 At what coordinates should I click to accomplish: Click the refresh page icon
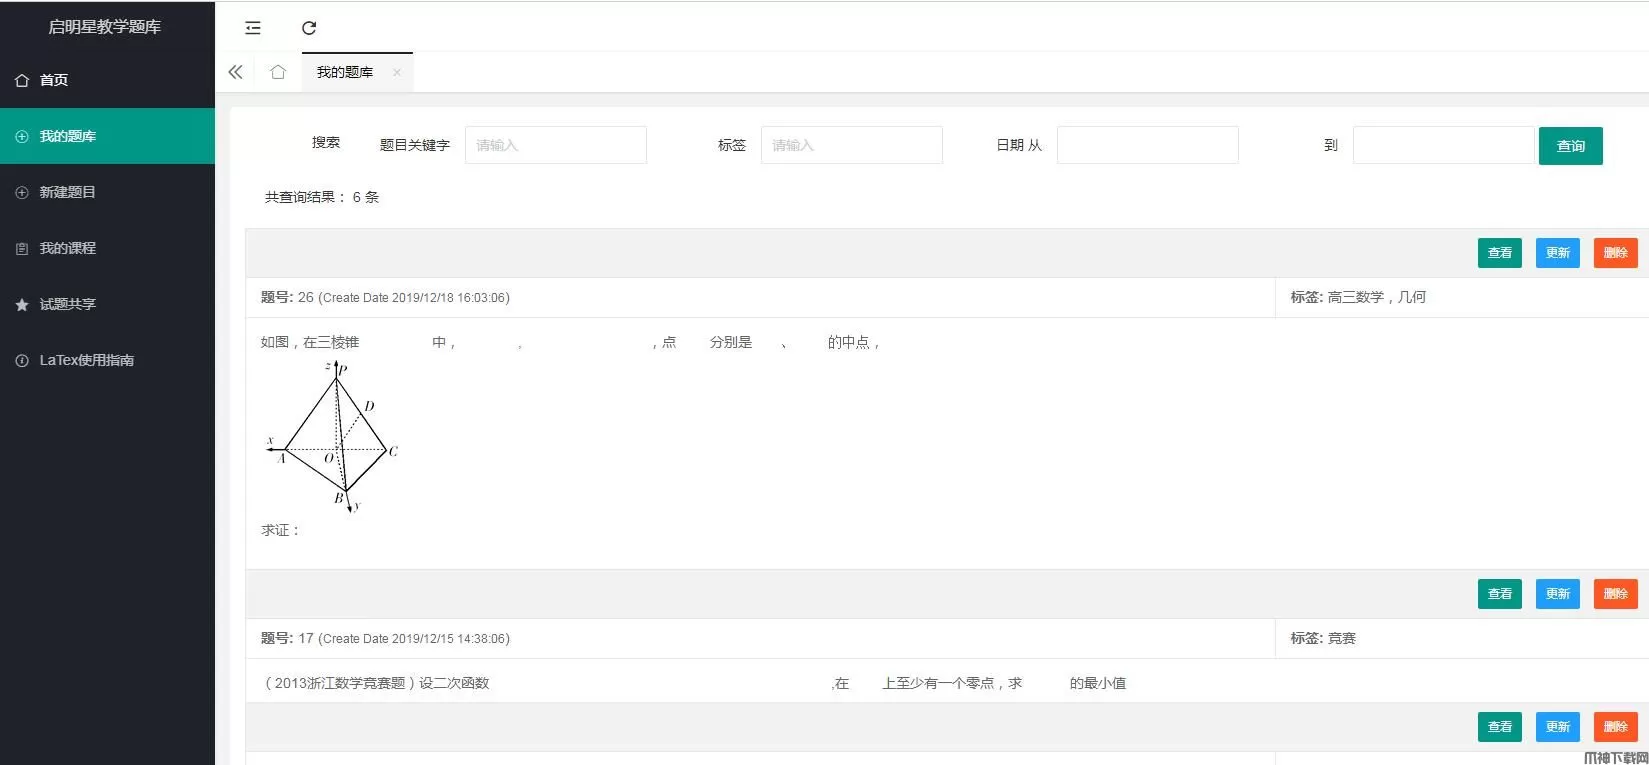(309, 28)
